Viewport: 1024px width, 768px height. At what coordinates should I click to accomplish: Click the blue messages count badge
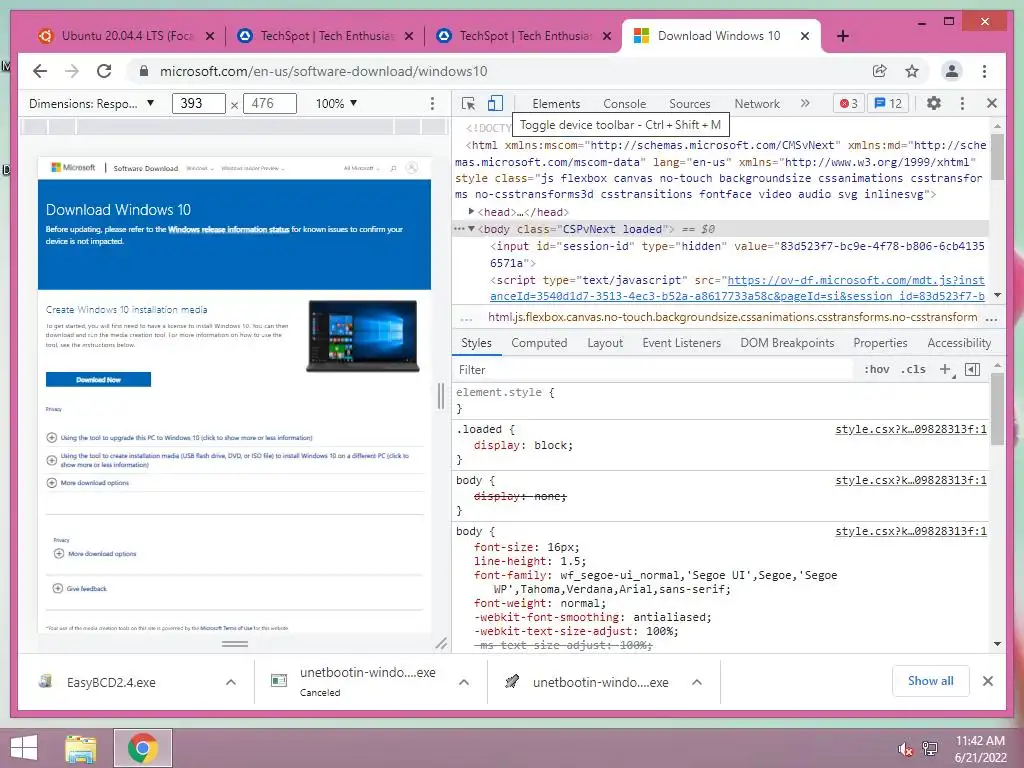click(888, 103)
